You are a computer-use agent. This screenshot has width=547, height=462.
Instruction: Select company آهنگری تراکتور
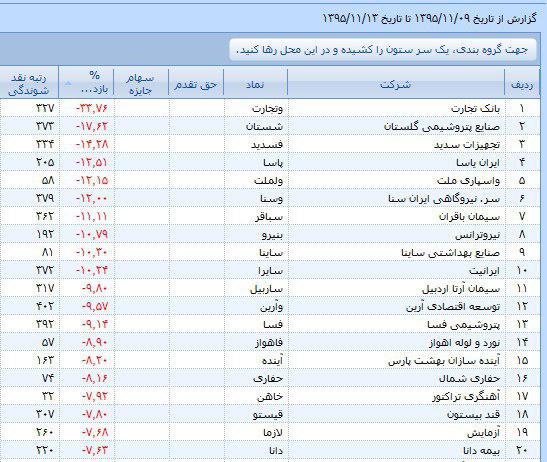tap(466, 397)
